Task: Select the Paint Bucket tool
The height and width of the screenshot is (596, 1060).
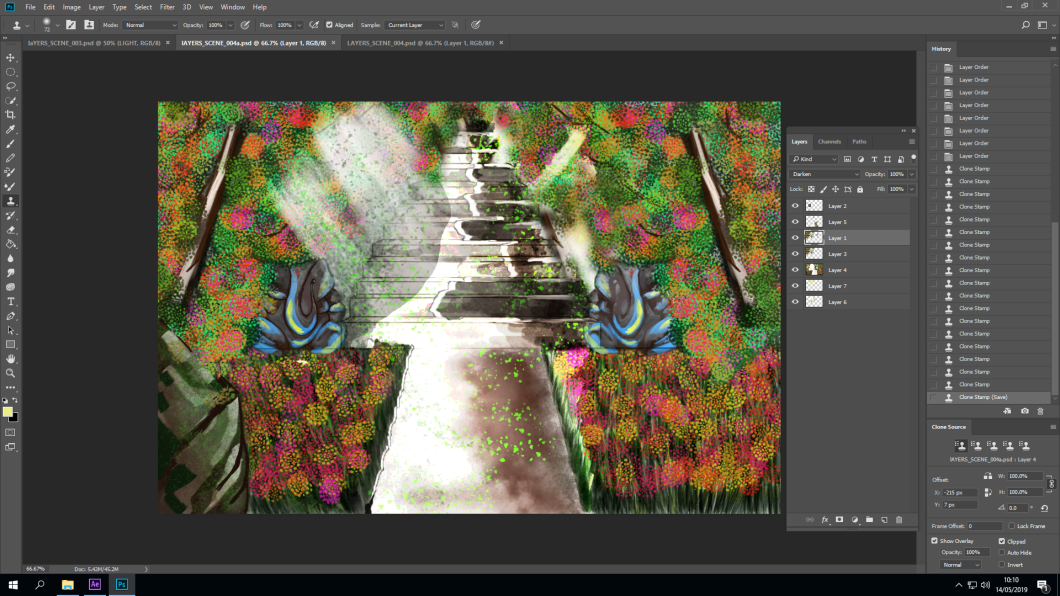Action: [11, 244]
